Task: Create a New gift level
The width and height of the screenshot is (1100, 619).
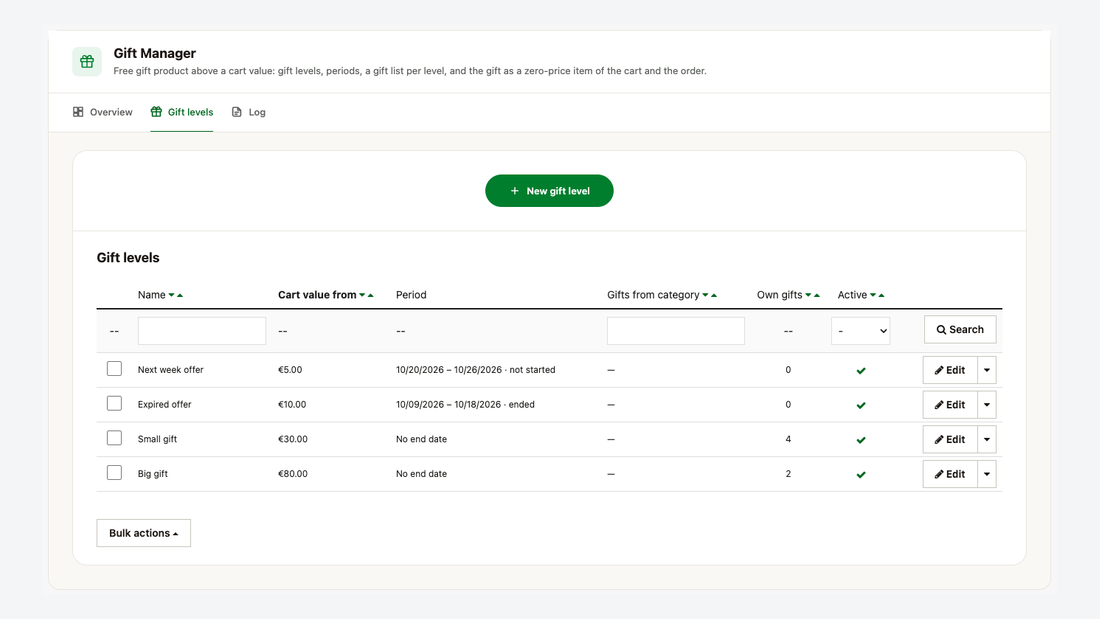Action: (x=549, y=191)
